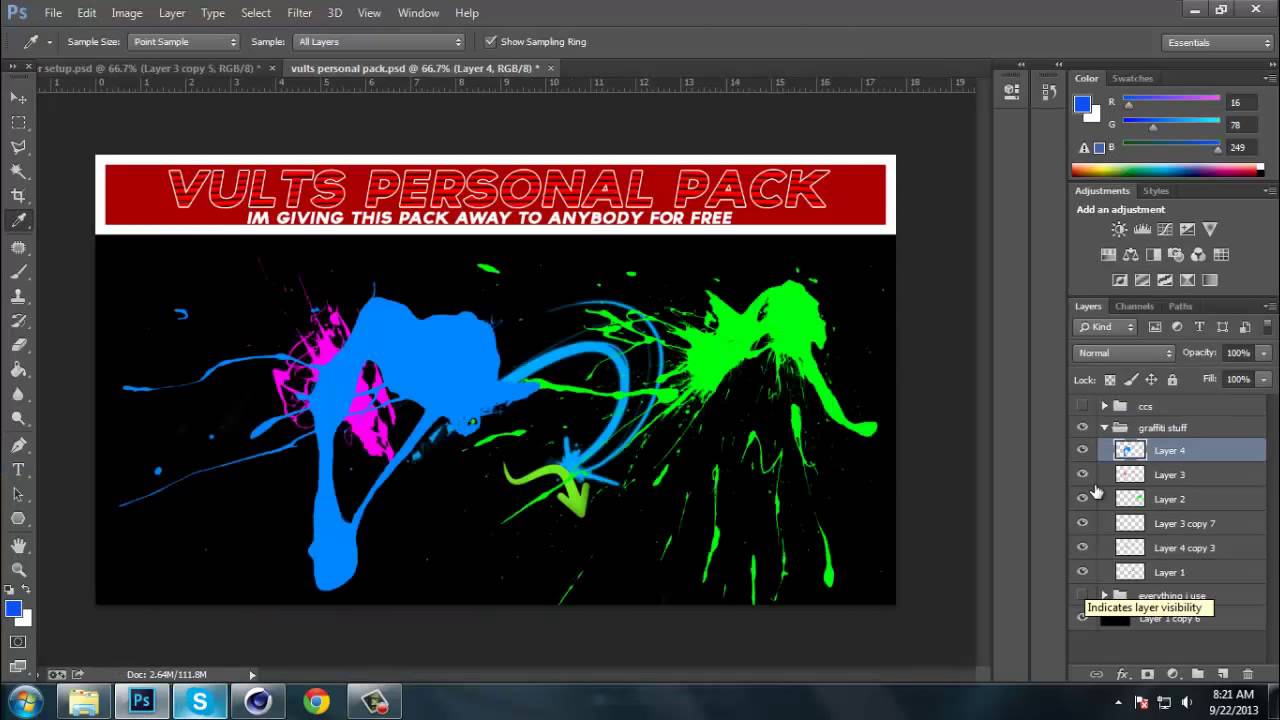Select the Brush tool
The height and width of the screenshot is (720, 1280).
[18, 271]
